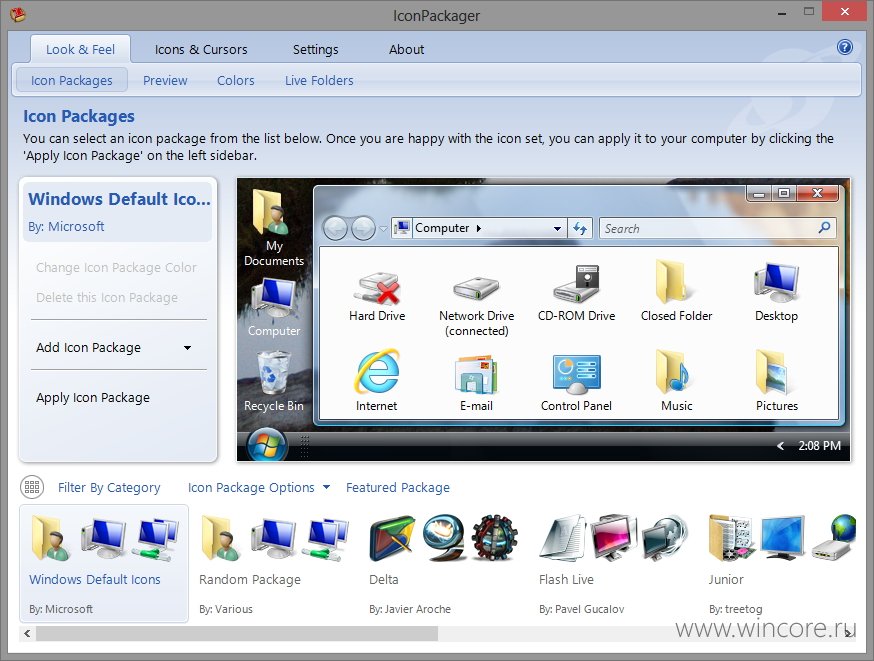Click Delete this Icon Package
This screenshot has width=874, height=661.
(x=107, y=298)
